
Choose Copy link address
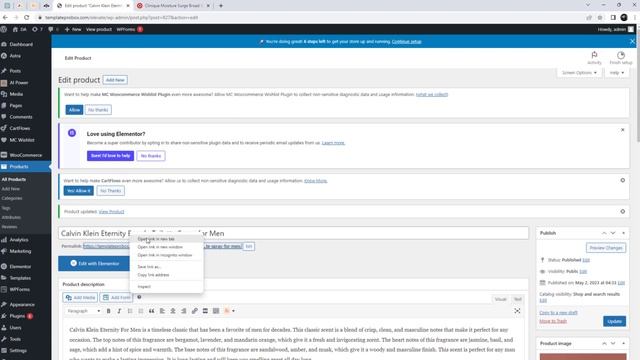coord(167,275)
